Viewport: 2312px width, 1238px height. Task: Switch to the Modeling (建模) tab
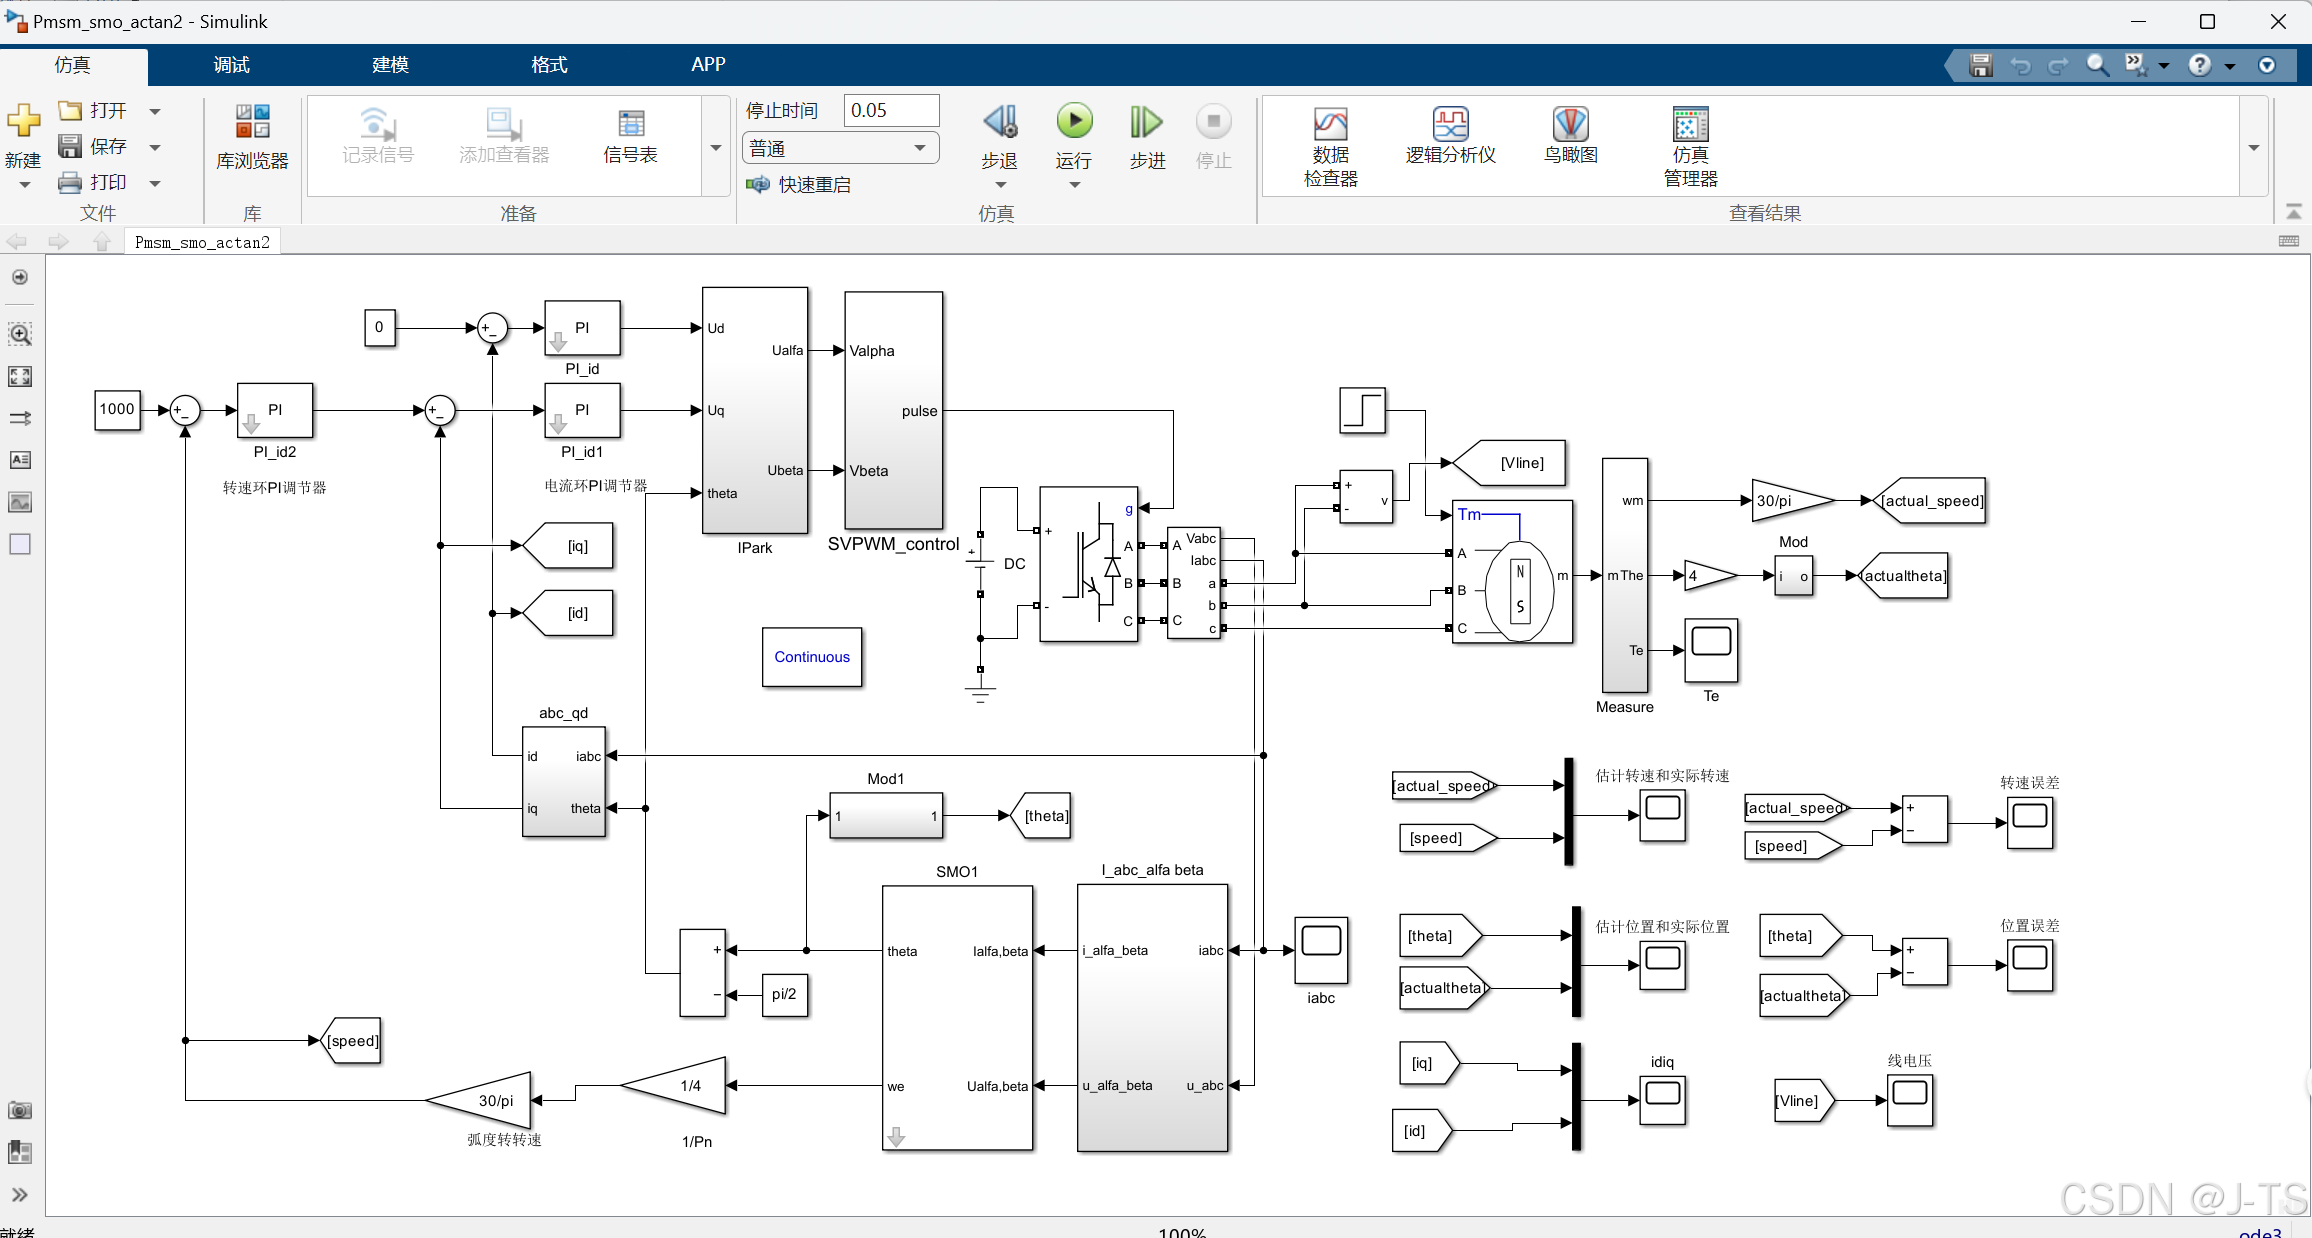[x=390, y=65]
